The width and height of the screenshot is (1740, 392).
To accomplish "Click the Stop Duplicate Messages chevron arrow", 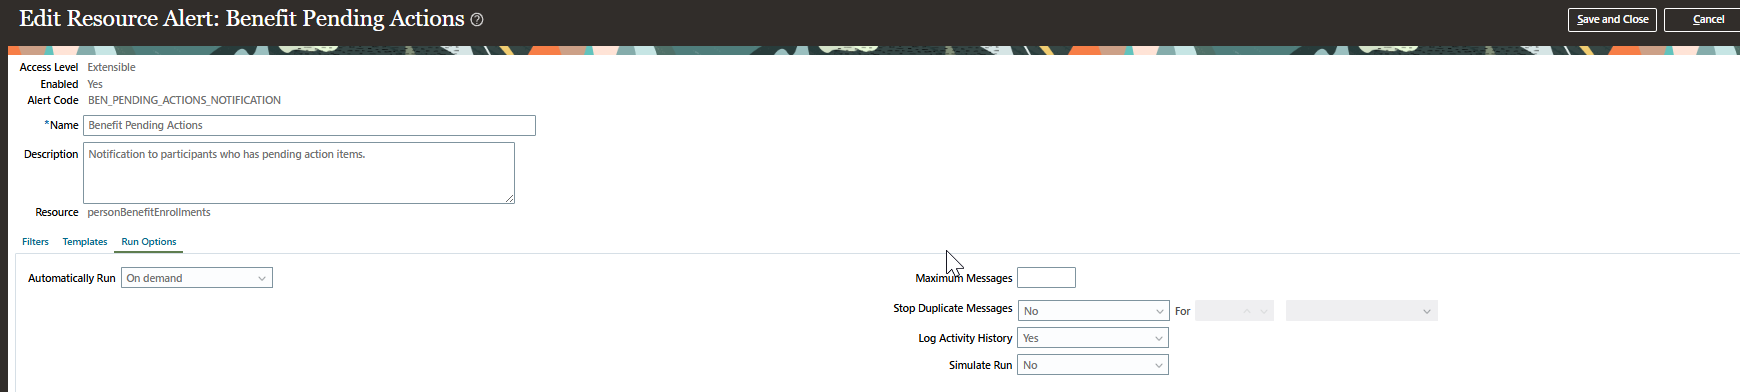I will (1159, 311).
